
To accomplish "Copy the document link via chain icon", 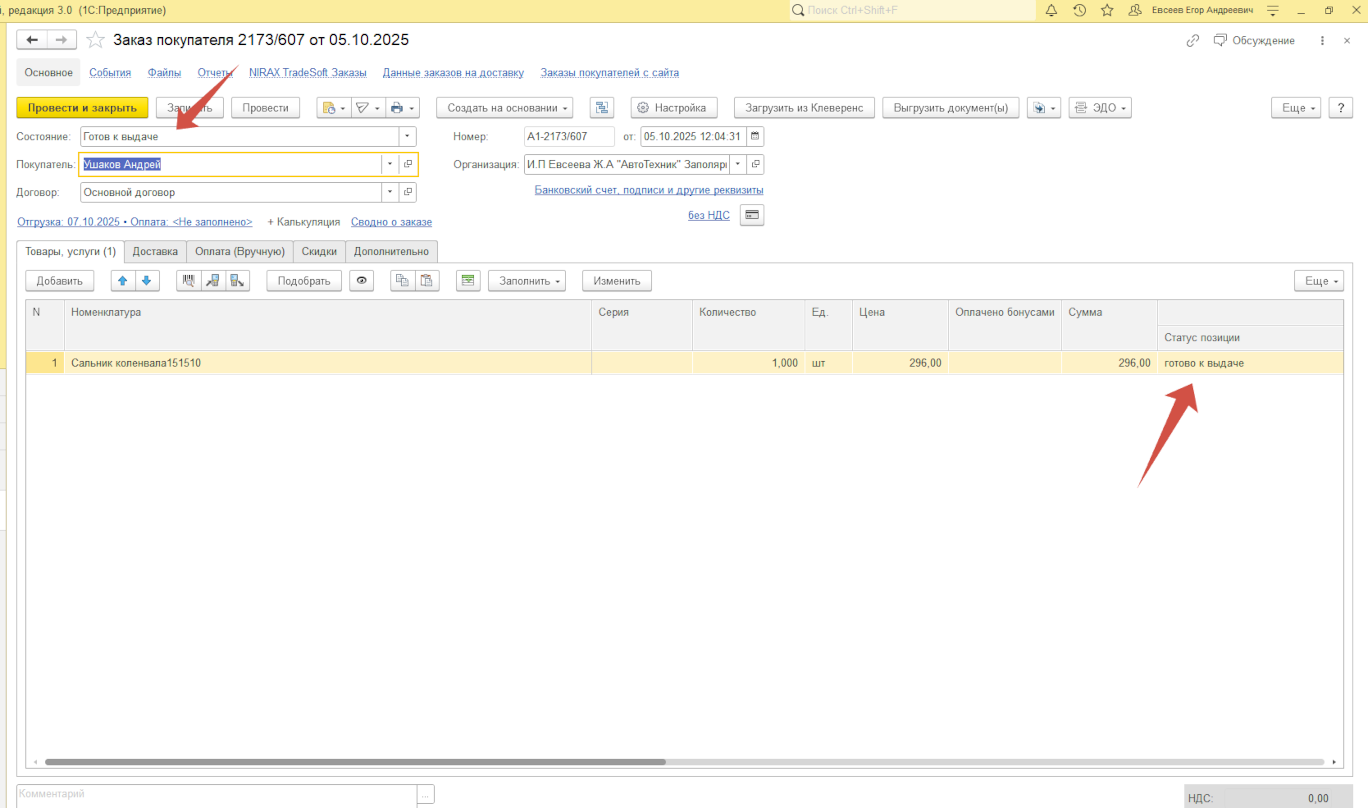I will [x=1192, y=41].
